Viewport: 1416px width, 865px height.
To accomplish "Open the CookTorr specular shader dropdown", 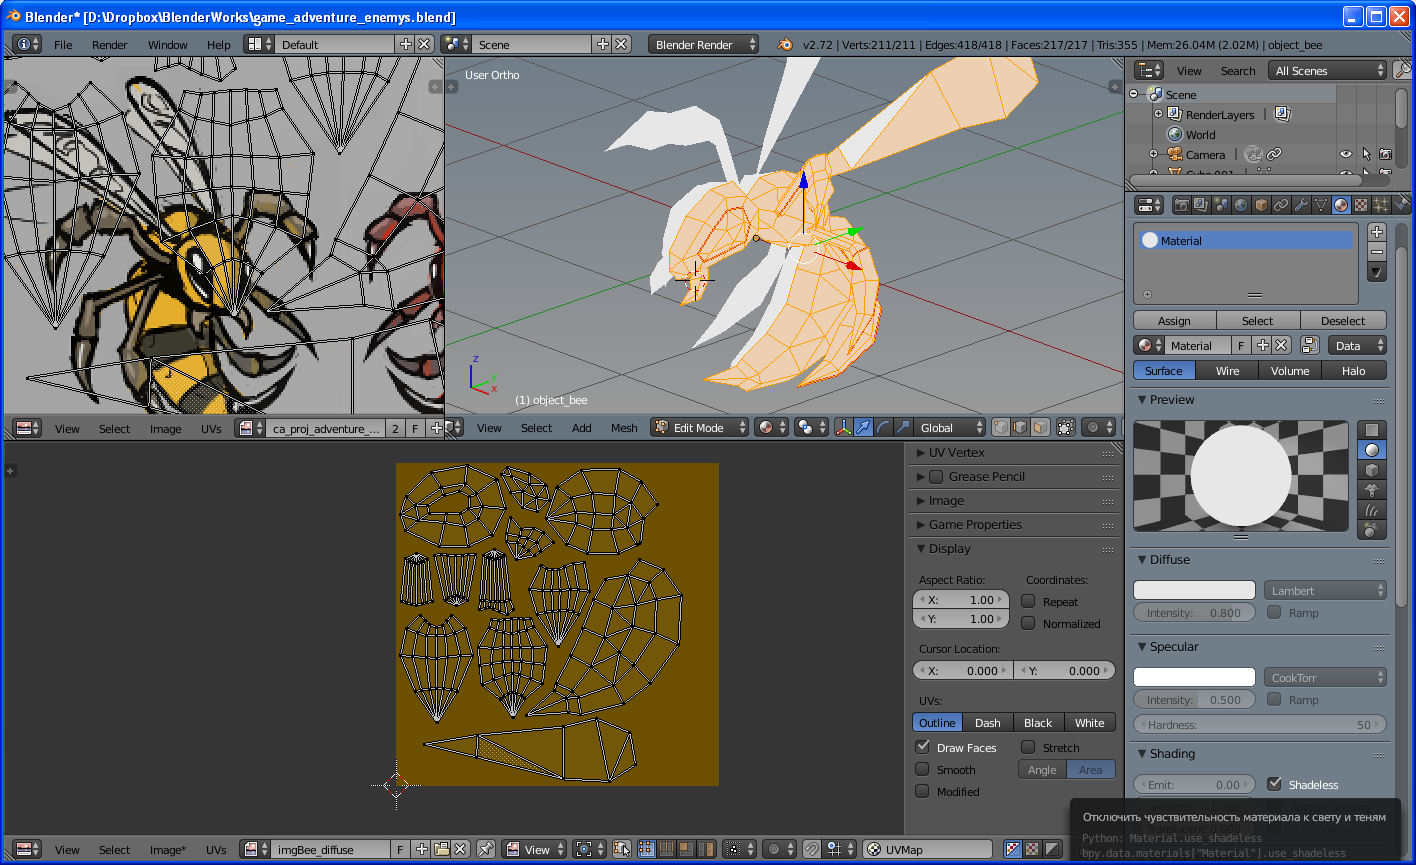I will [1325, 677].
